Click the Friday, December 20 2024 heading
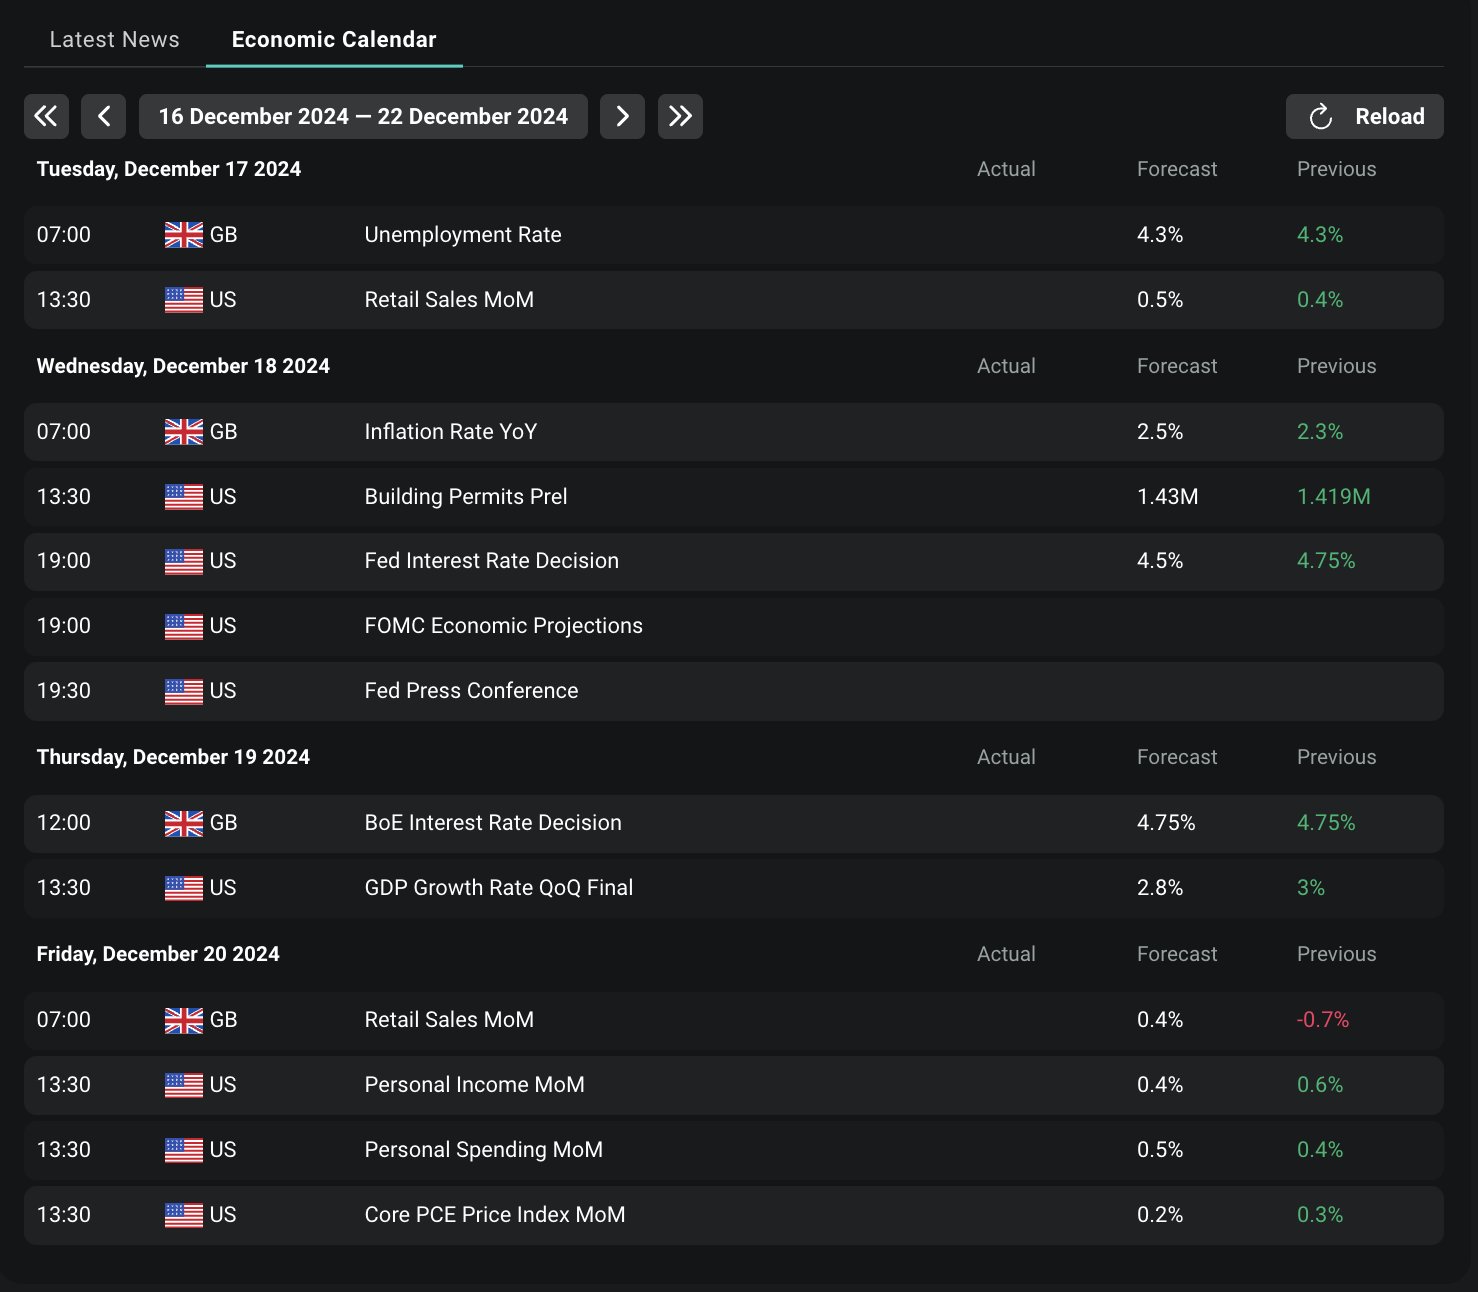 click(x=158, y=954)
